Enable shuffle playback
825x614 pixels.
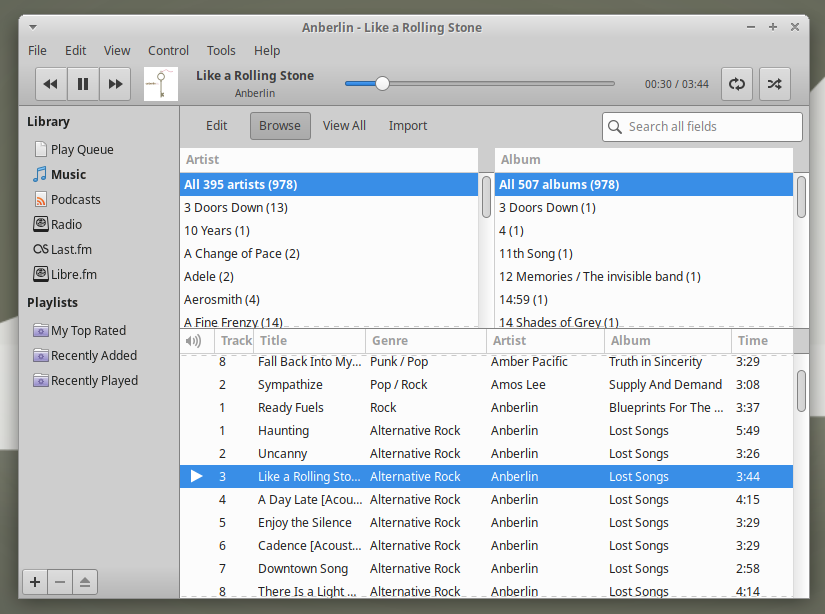(x=774, y=84)
